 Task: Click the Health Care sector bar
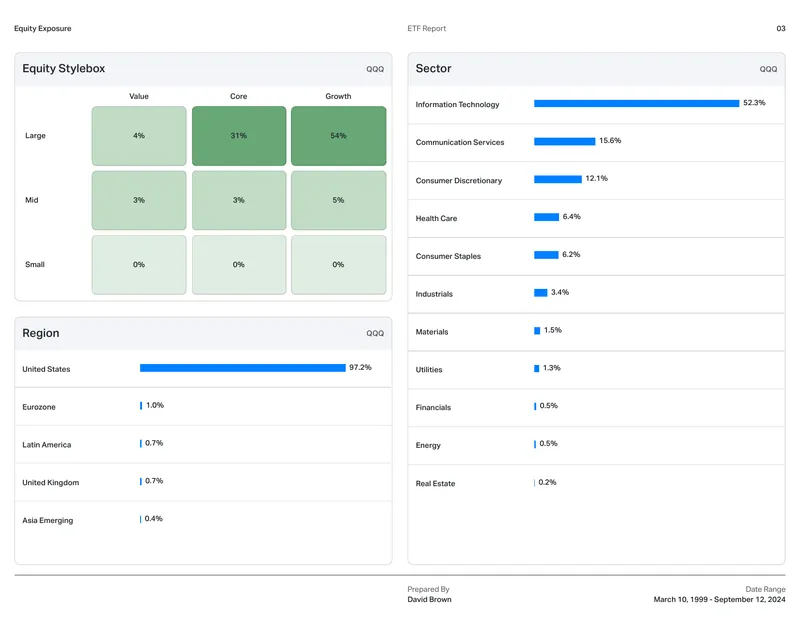546,217
